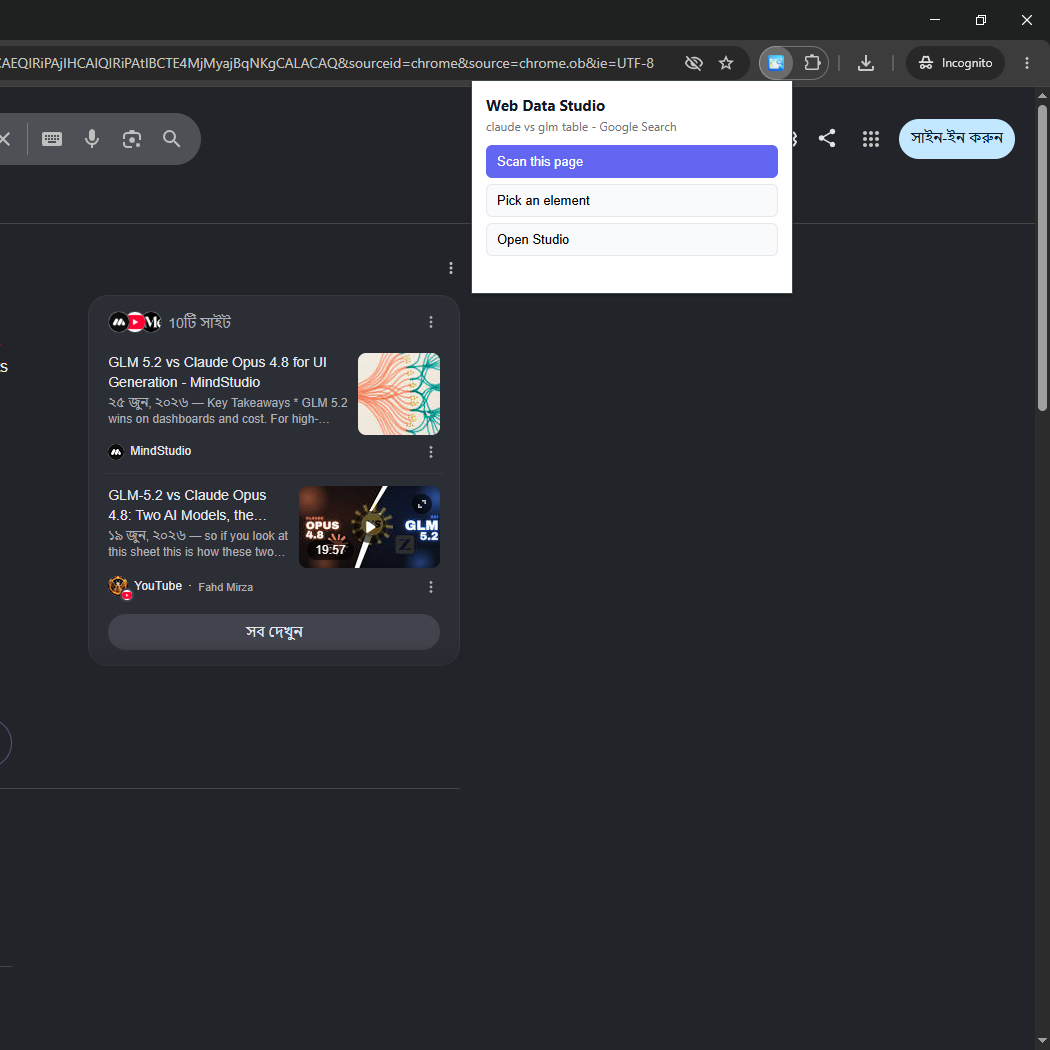Click stacked site favicons in card header

click(135, 322)
